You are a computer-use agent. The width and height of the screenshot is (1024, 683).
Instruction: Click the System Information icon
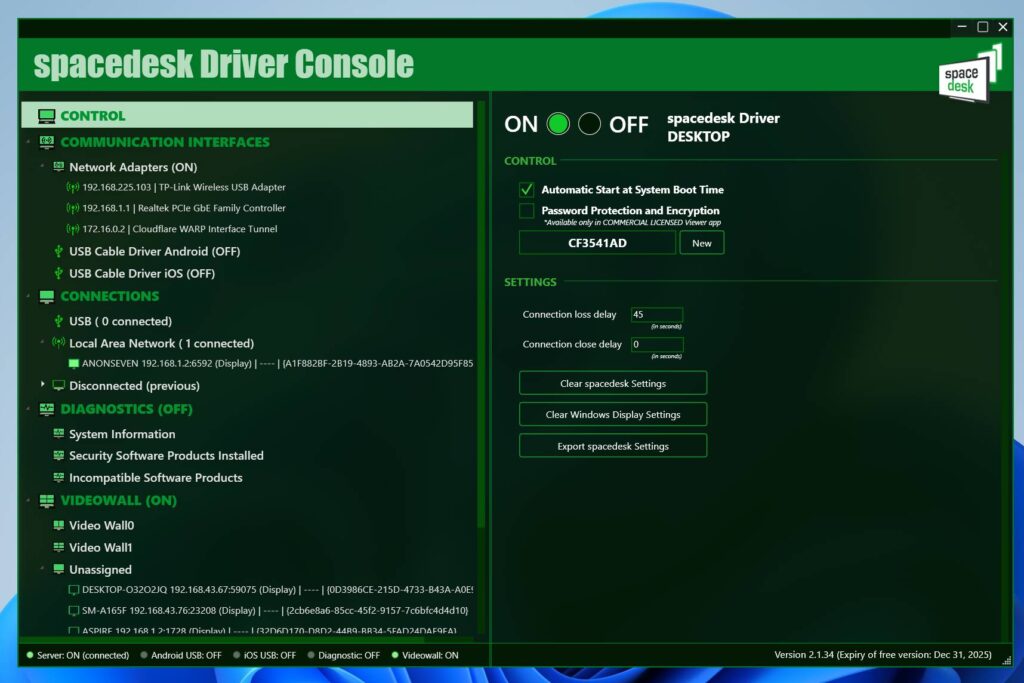click(x=59, y=434)
